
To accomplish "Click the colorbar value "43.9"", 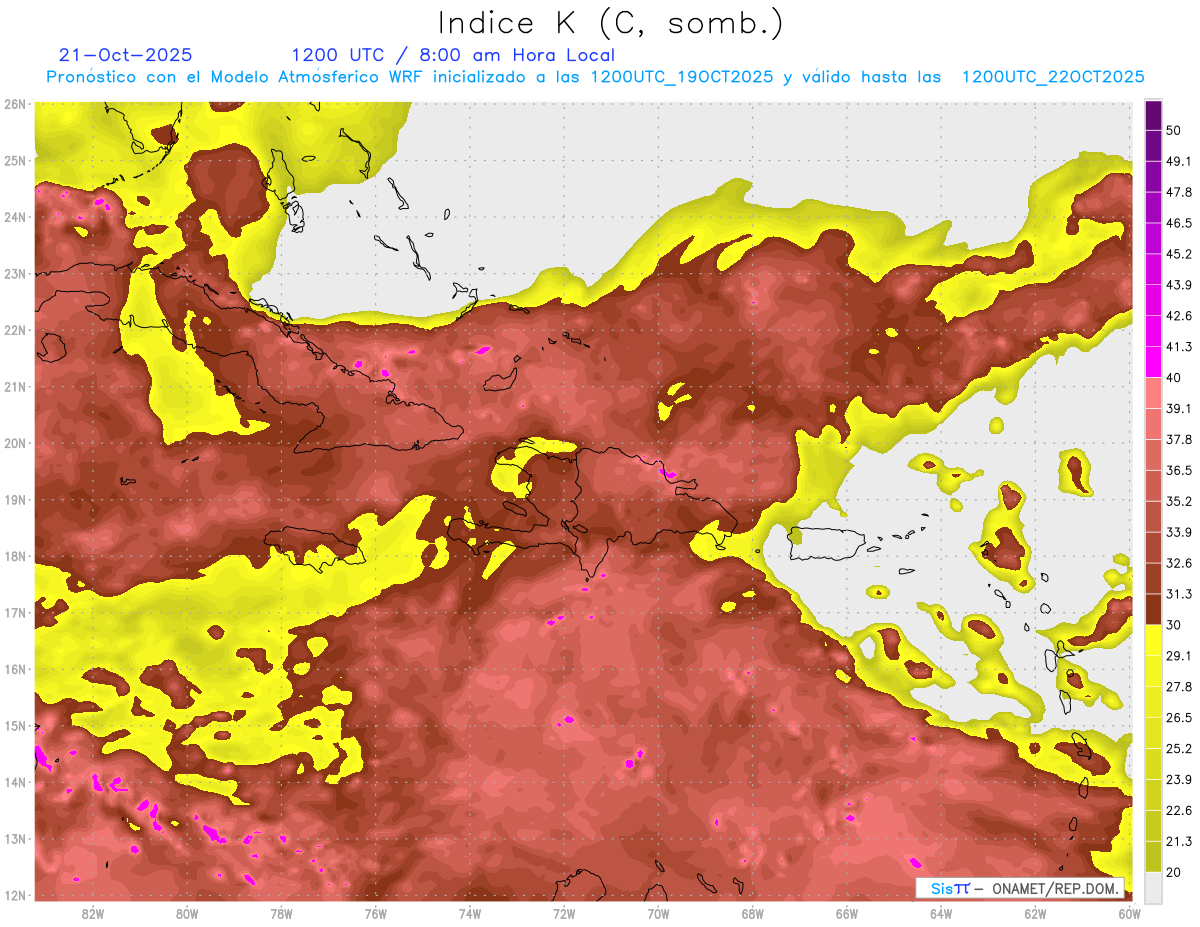I will pyautogui.click(x=1179, y=285).
